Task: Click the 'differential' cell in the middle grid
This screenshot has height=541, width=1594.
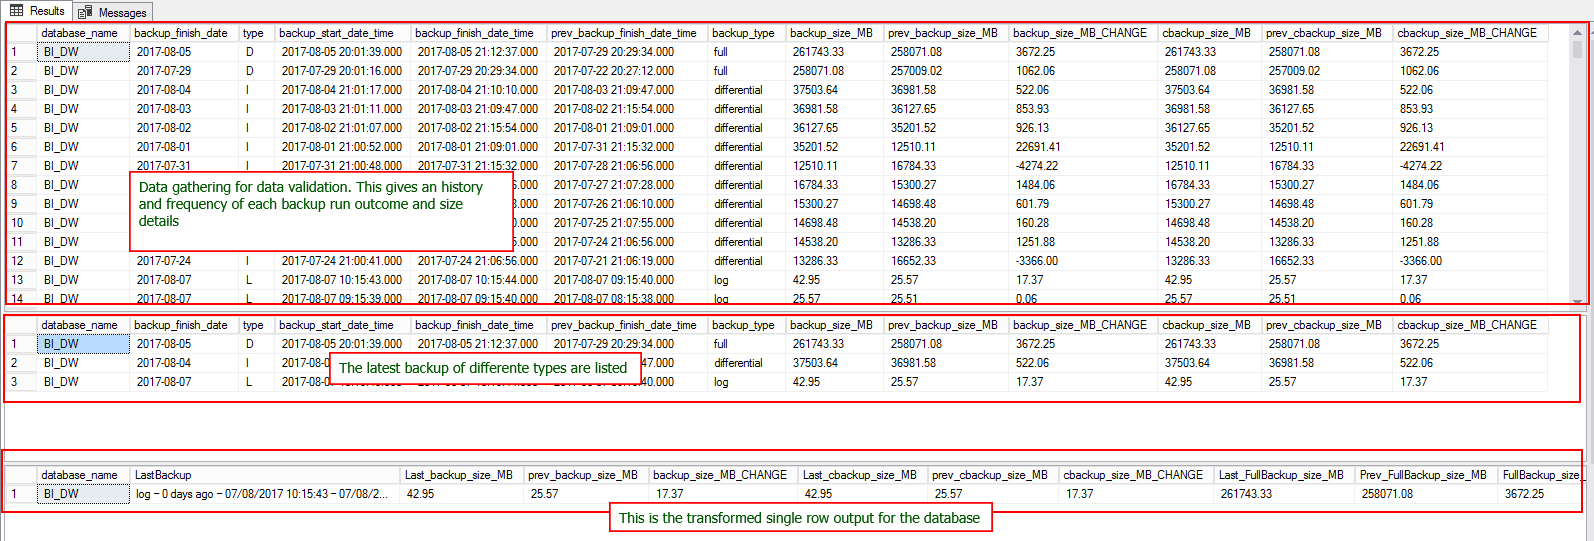Action: [x=738, y=363]
